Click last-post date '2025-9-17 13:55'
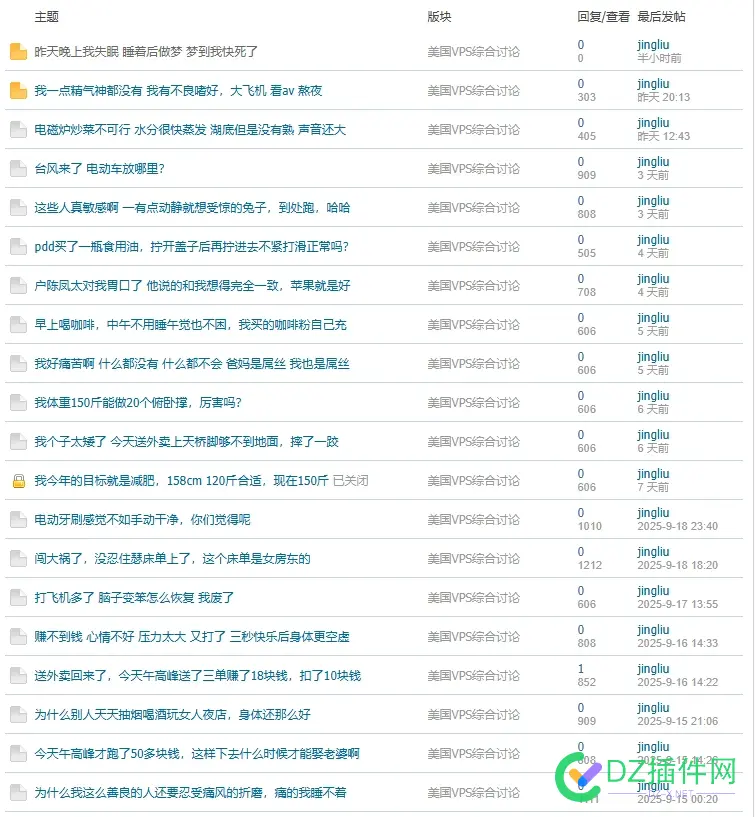 click(x=677, y=604)
